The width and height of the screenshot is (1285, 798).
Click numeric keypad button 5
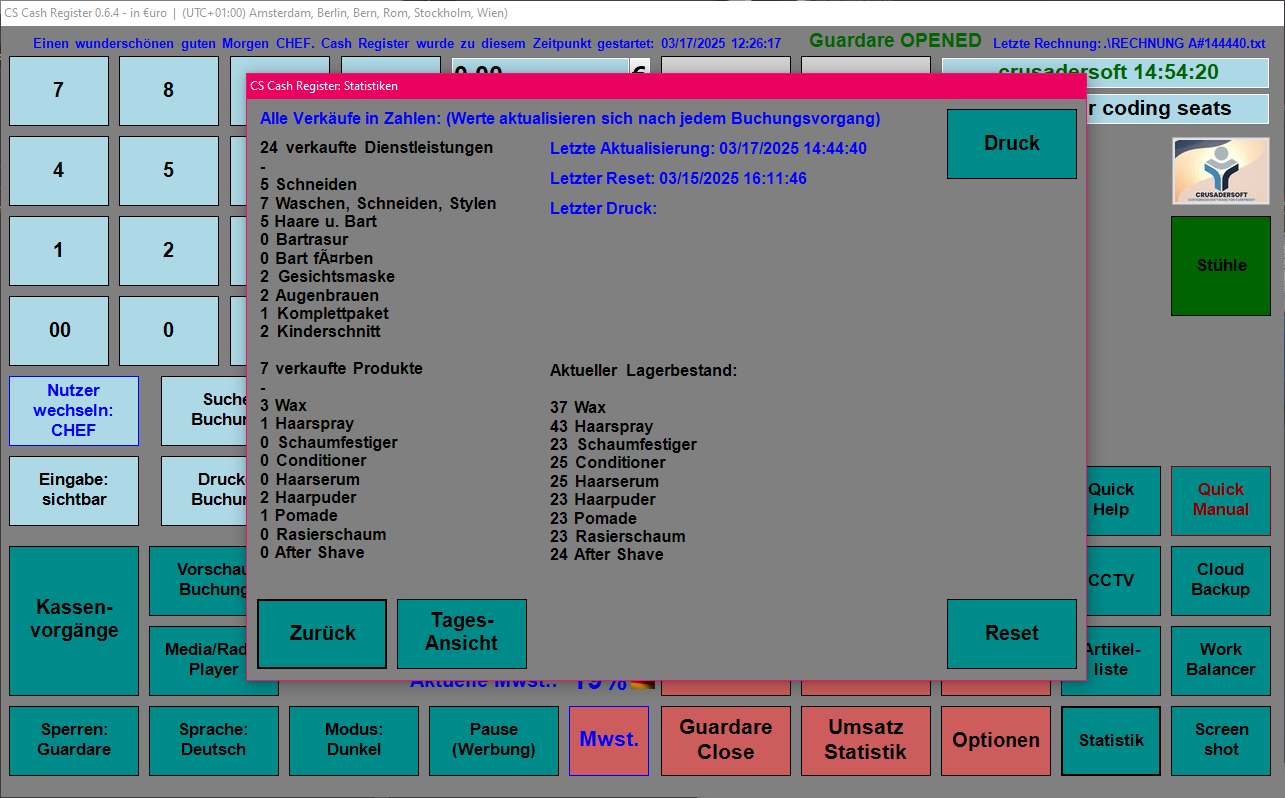tap(169, 171)
